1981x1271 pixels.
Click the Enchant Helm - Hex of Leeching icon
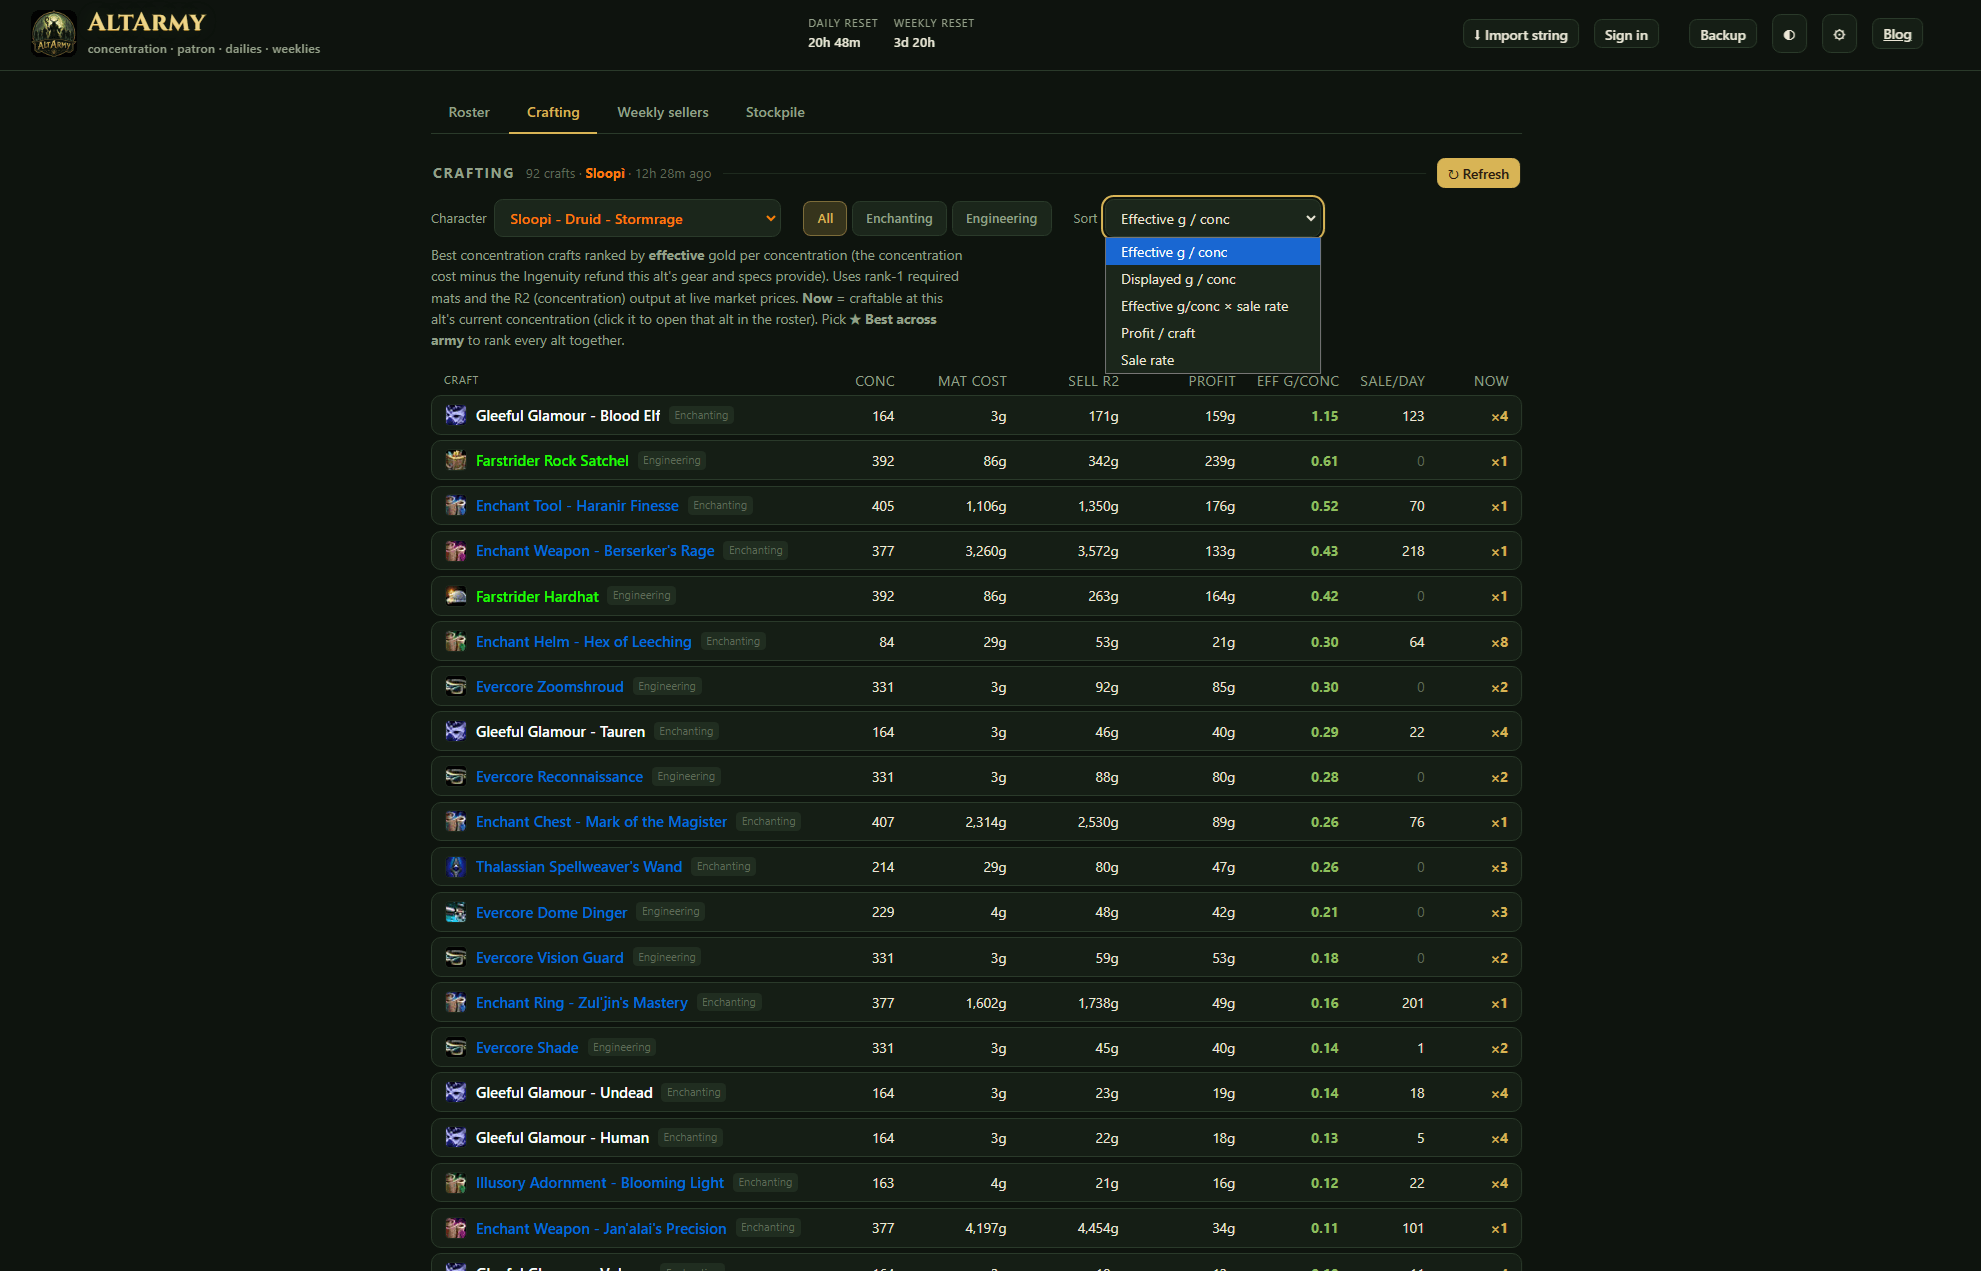456,642
